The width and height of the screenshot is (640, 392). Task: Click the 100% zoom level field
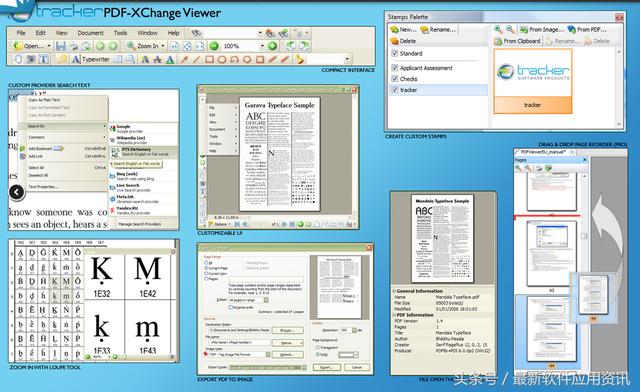241,46
